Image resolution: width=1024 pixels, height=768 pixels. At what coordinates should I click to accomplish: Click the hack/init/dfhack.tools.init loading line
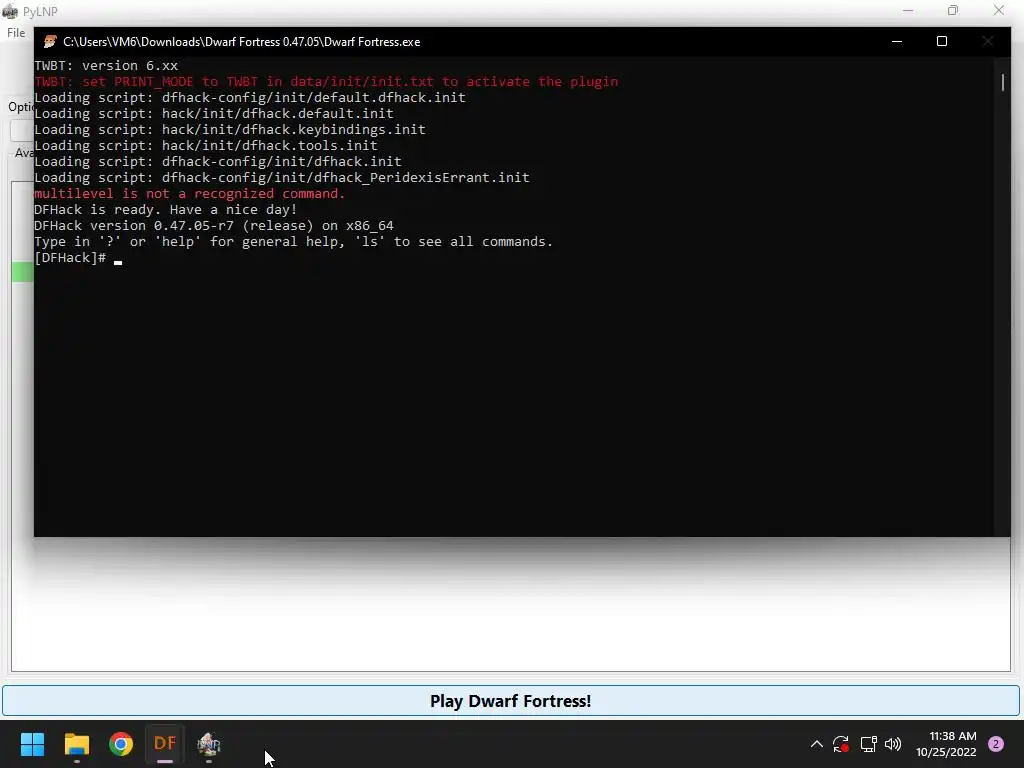(206, 146)
